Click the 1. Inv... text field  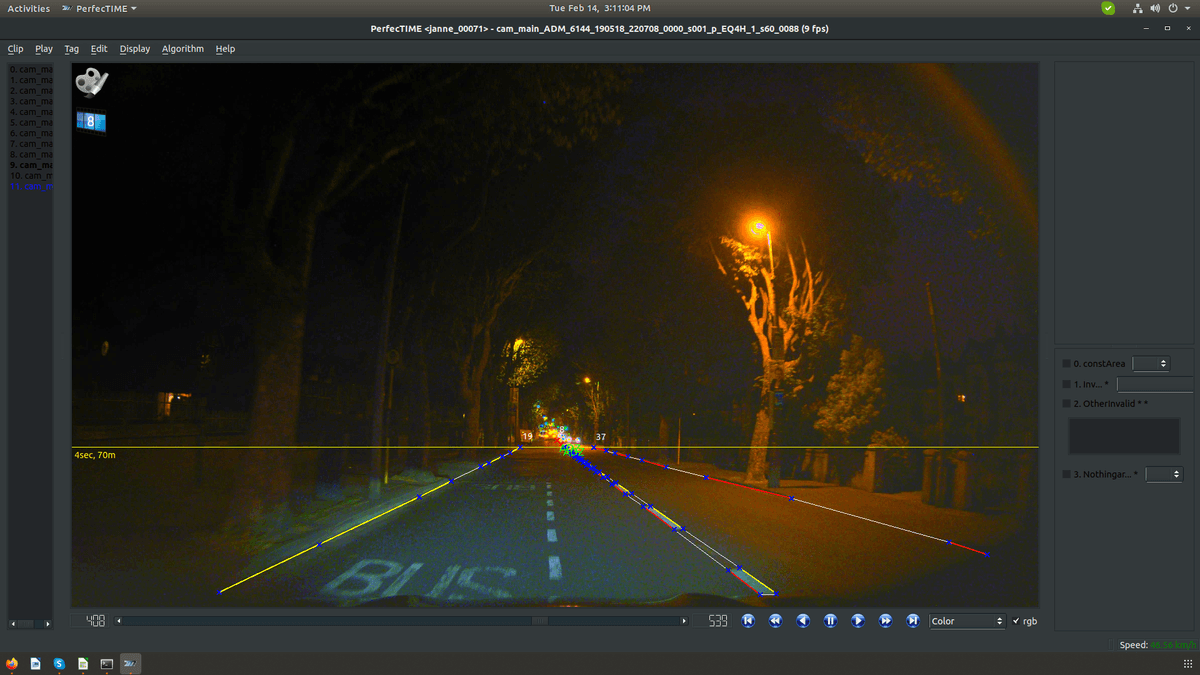pos(1157,384)
